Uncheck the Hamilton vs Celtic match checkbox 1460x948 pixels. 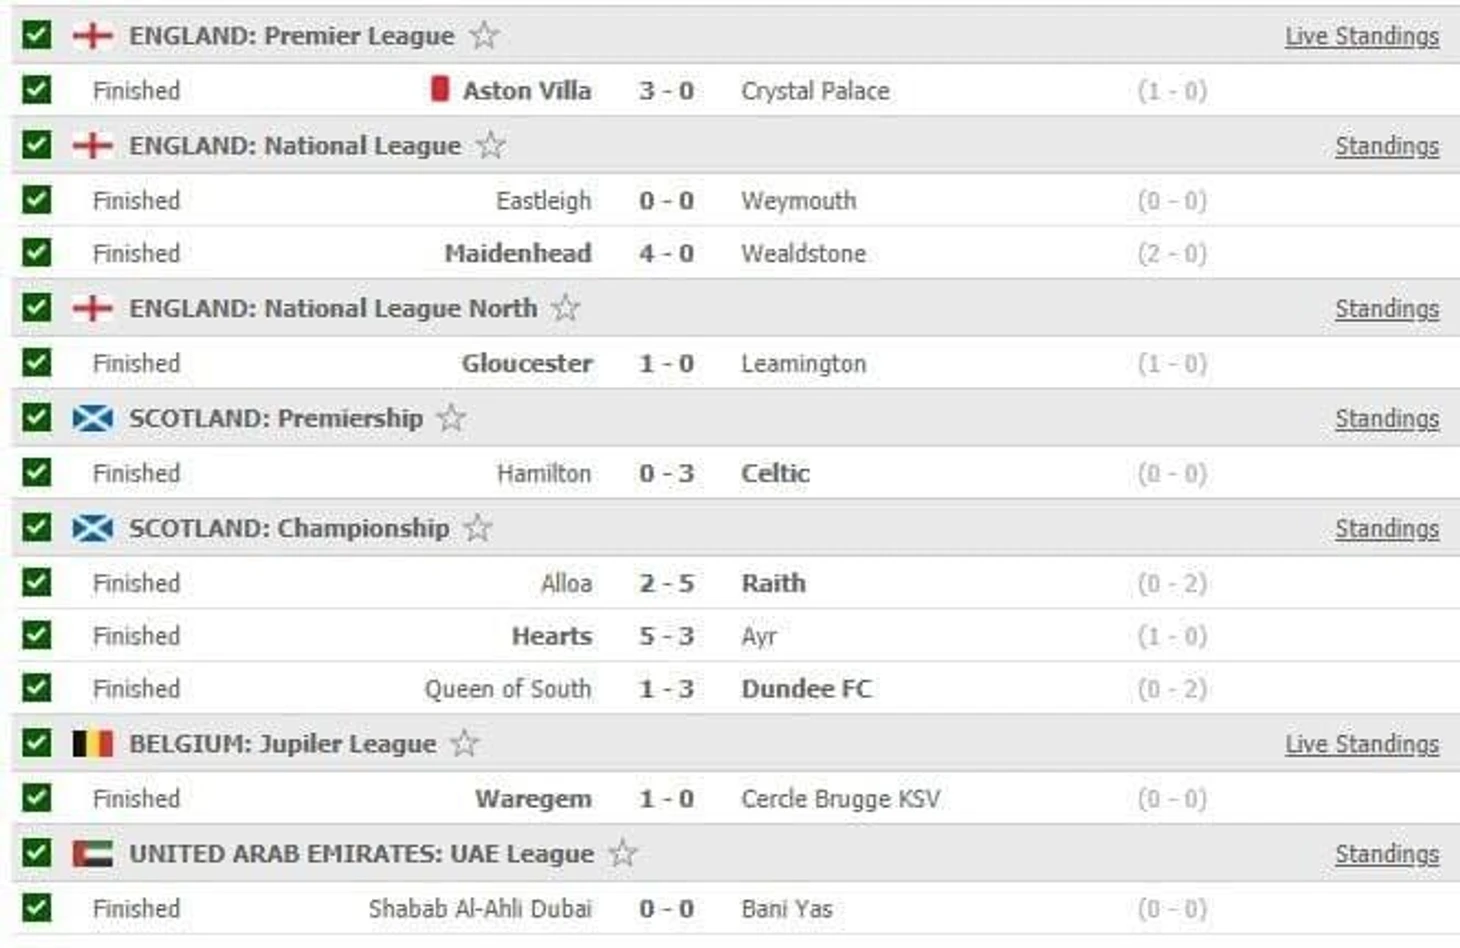pos(37,472)
